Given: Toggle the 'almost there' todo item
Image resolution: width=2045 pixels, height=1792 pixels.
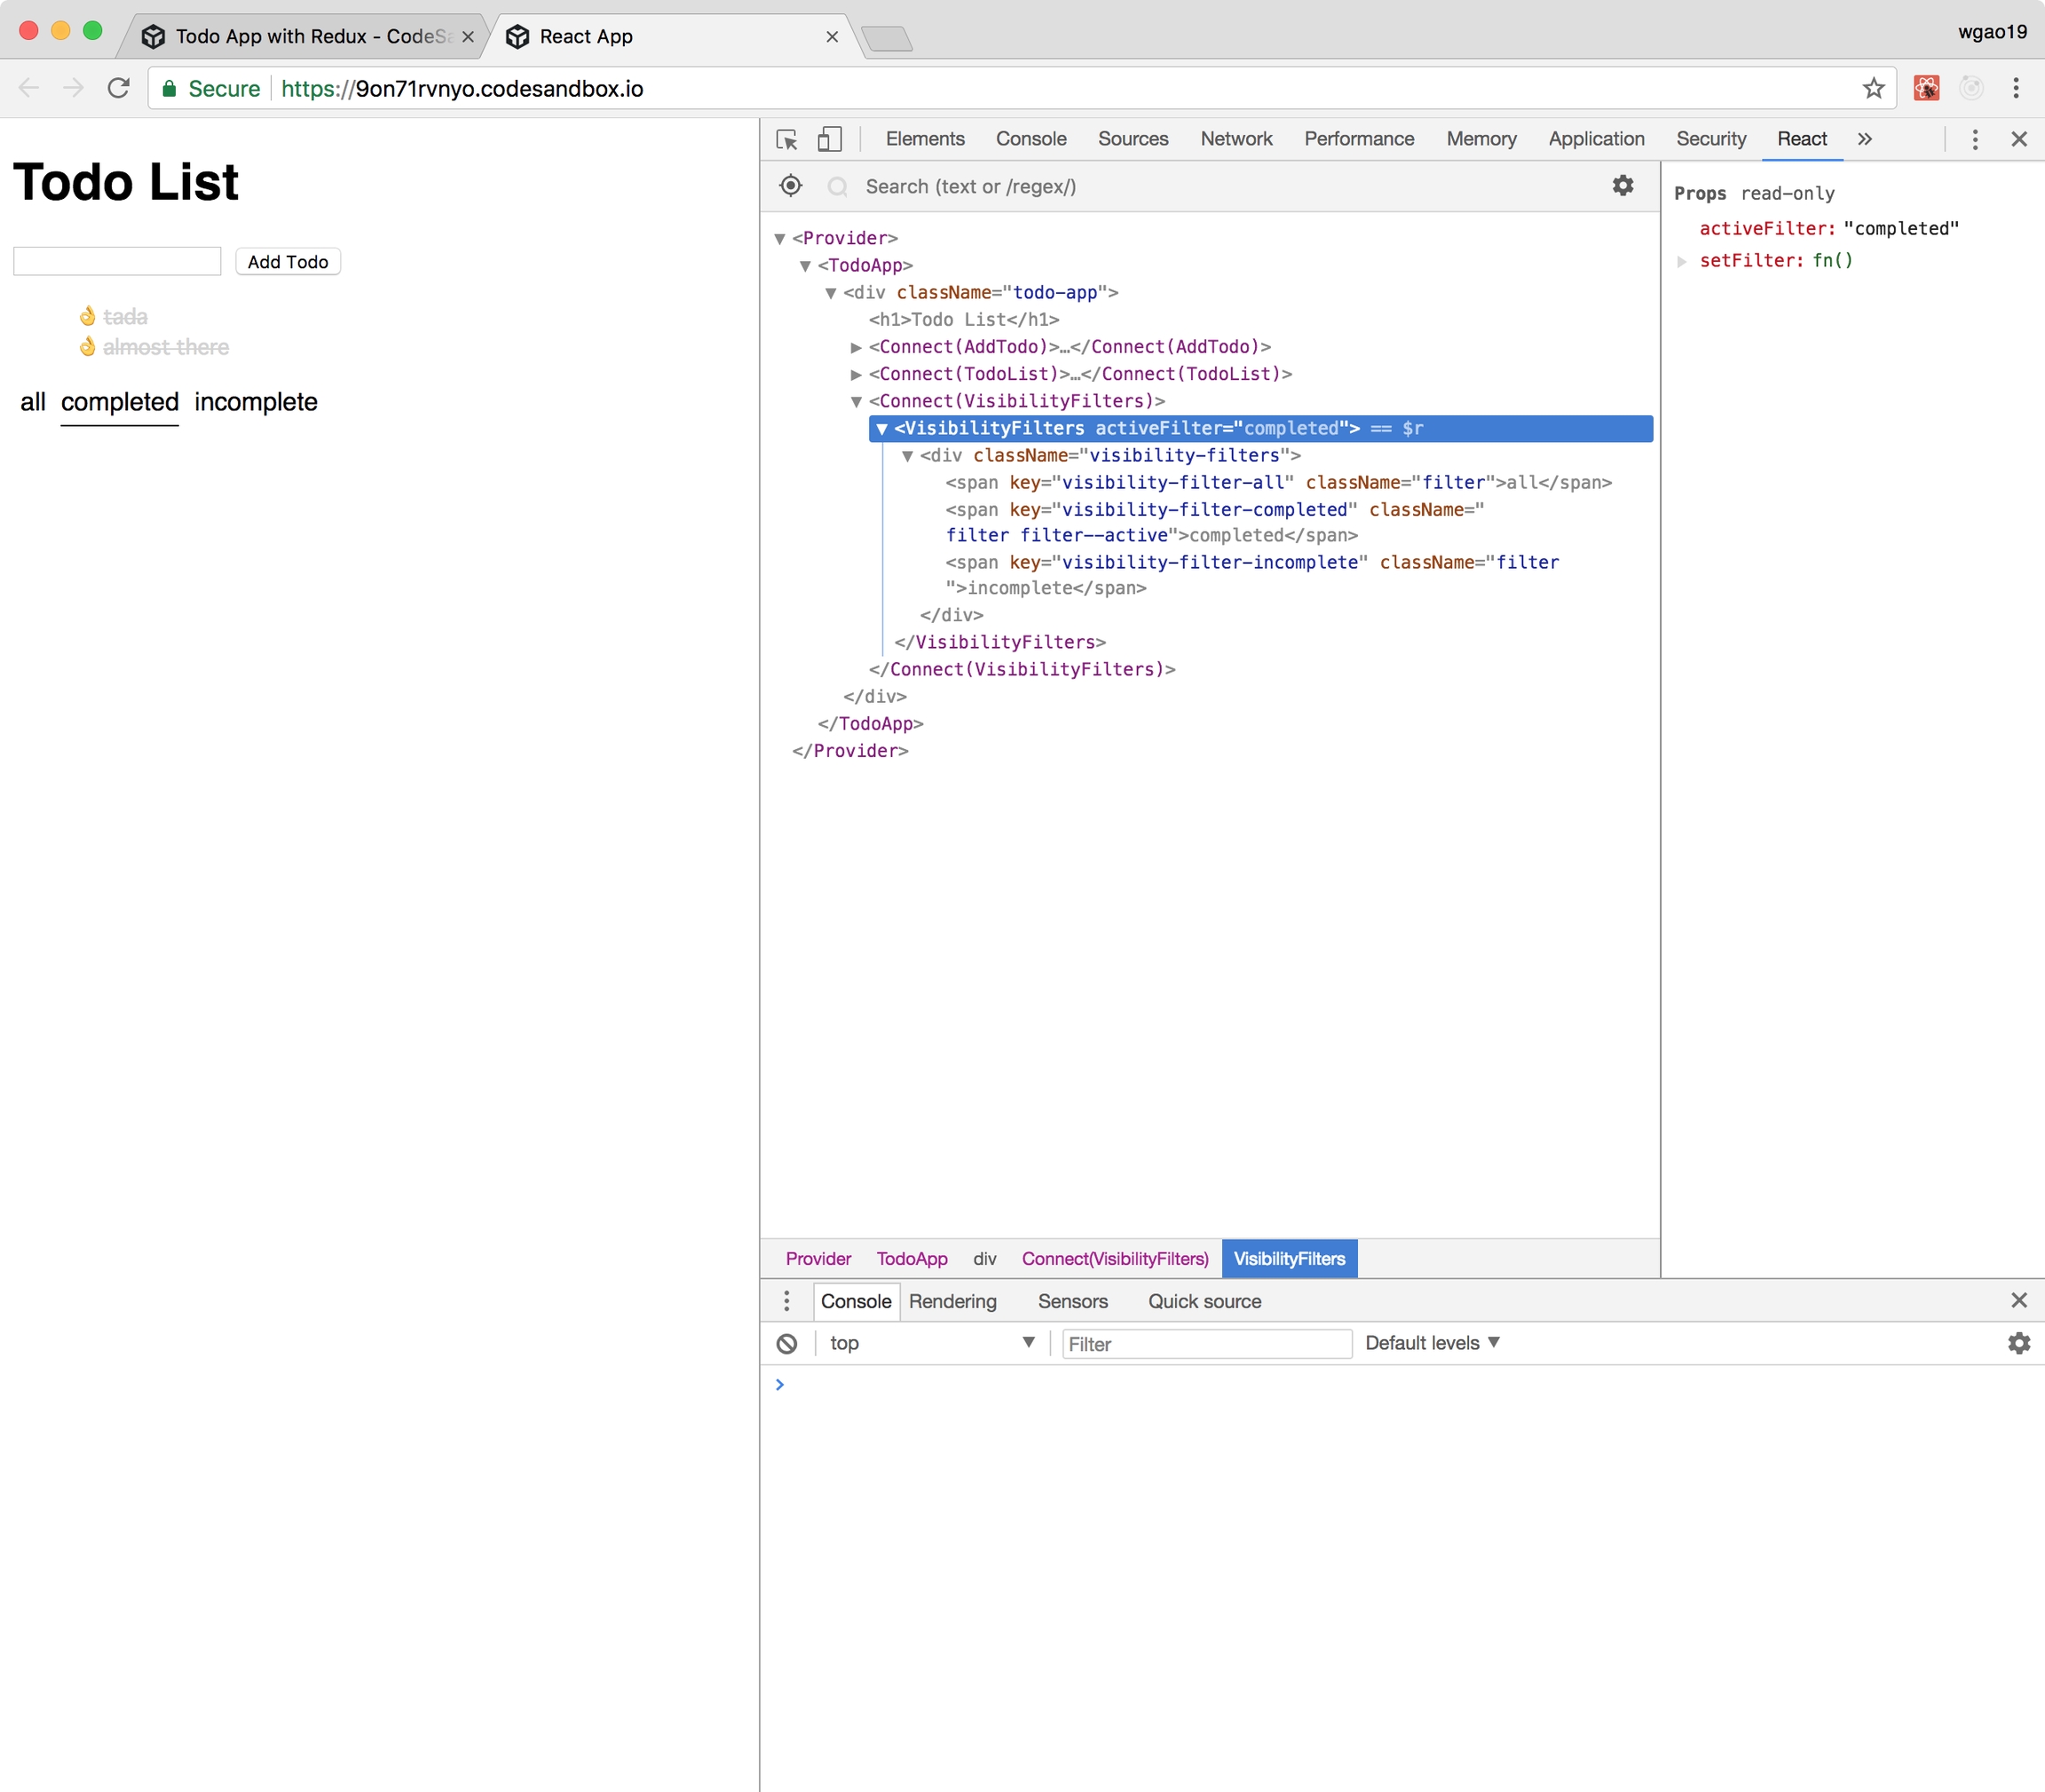Looking at the screenshot, I should (x=166, y=347).
